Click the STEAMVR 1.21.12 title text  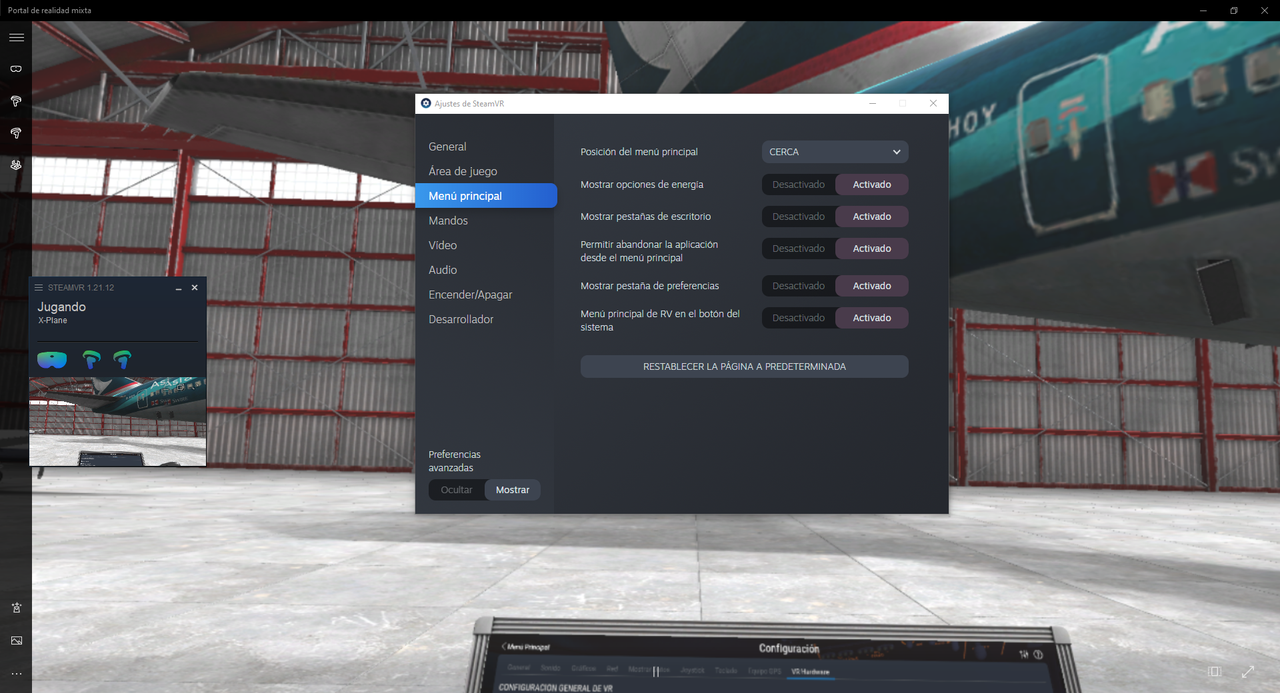pyautogui.click(x=81, y=288)
